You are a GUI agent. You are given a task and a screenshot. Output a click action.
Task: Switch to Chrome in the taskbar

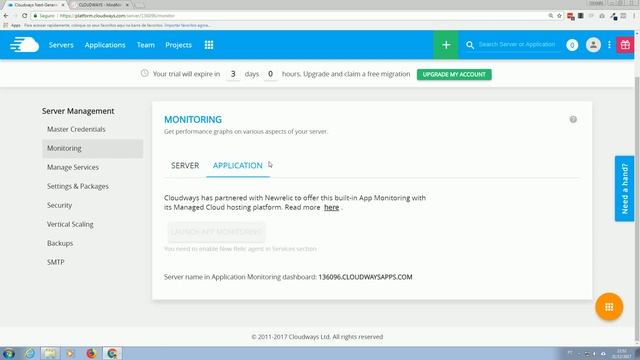112,353
